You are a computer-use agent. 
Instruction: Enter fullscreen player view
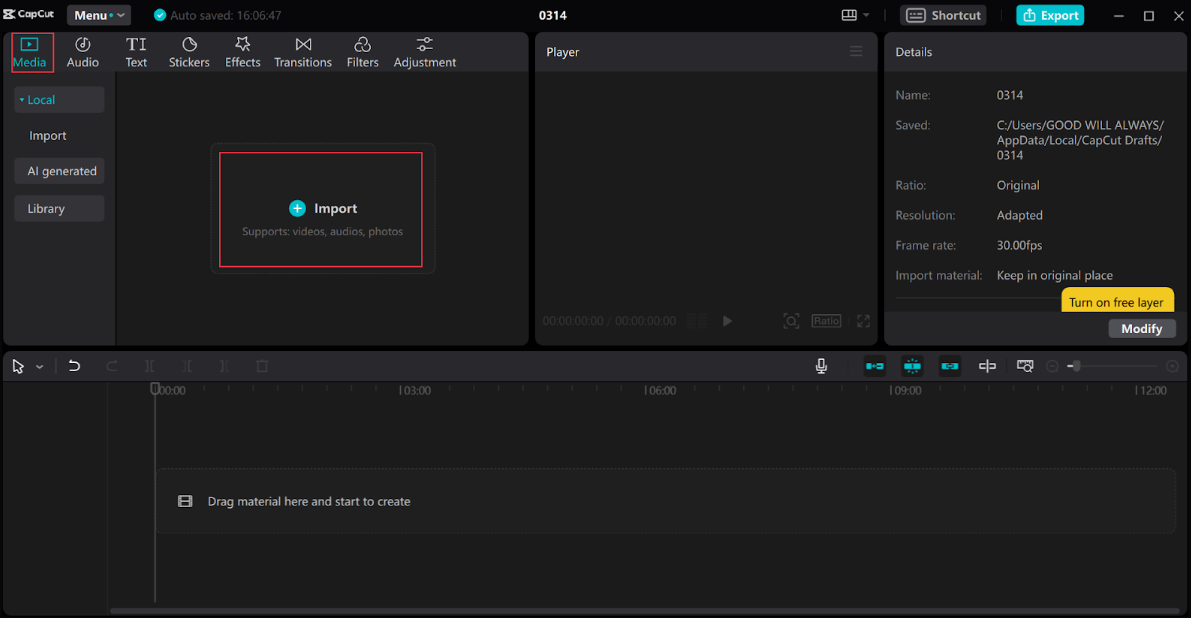point(864,321)
